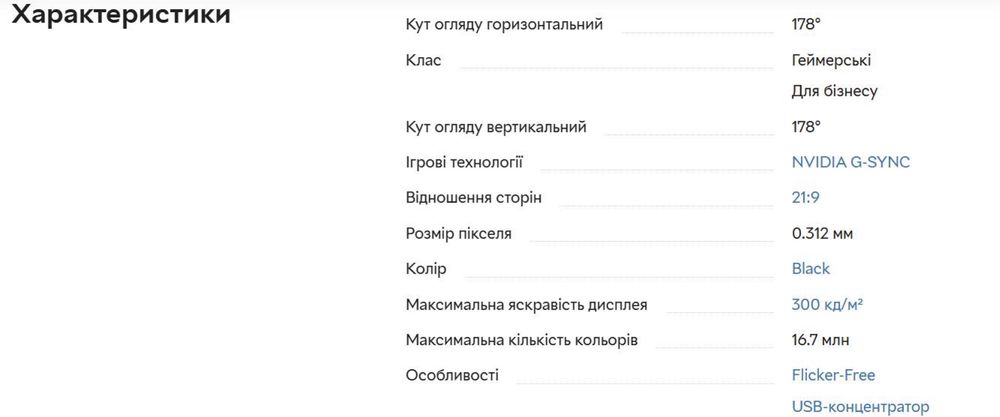Click the 21:9 aspect ratio link
The height and width of the screenshot is (417, 1000).
pos(806,198)
